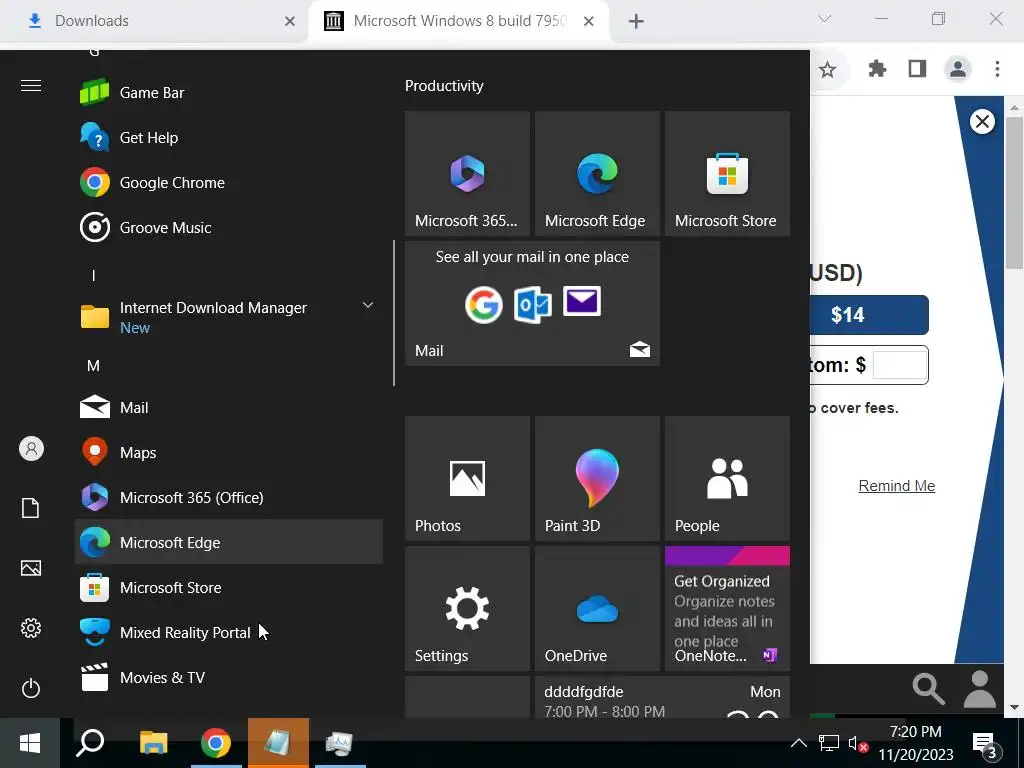Click the Microsoft Store tile
The width and height of the screenshot is (1024, 768).
727,174
